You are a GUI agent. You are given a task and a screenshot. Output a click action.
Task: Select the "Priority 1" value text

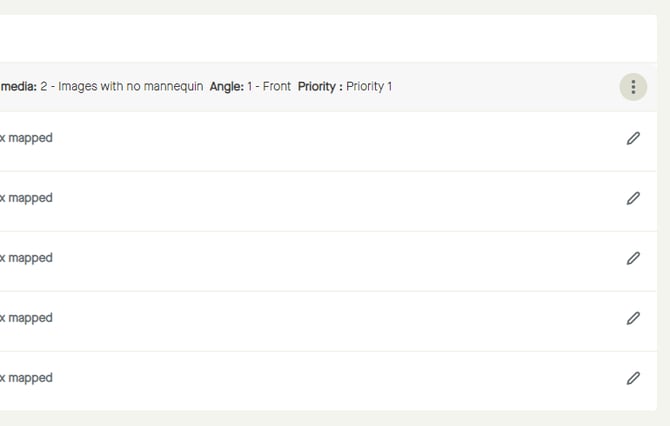(x=369, y=87)
